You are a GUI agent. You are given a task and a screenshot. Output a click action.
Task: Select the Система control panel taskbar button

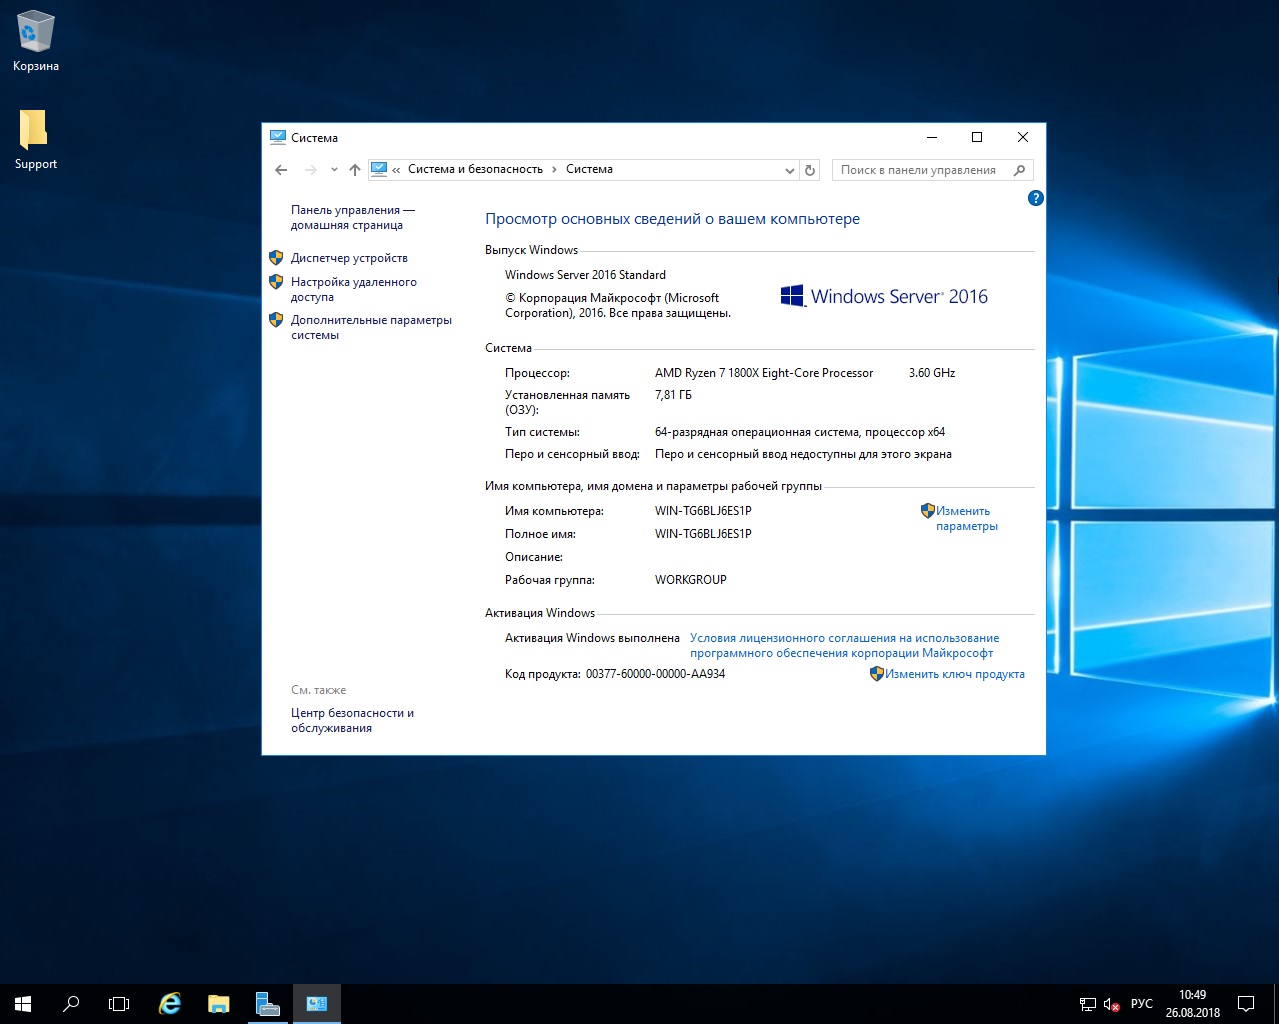(317, 1004)
